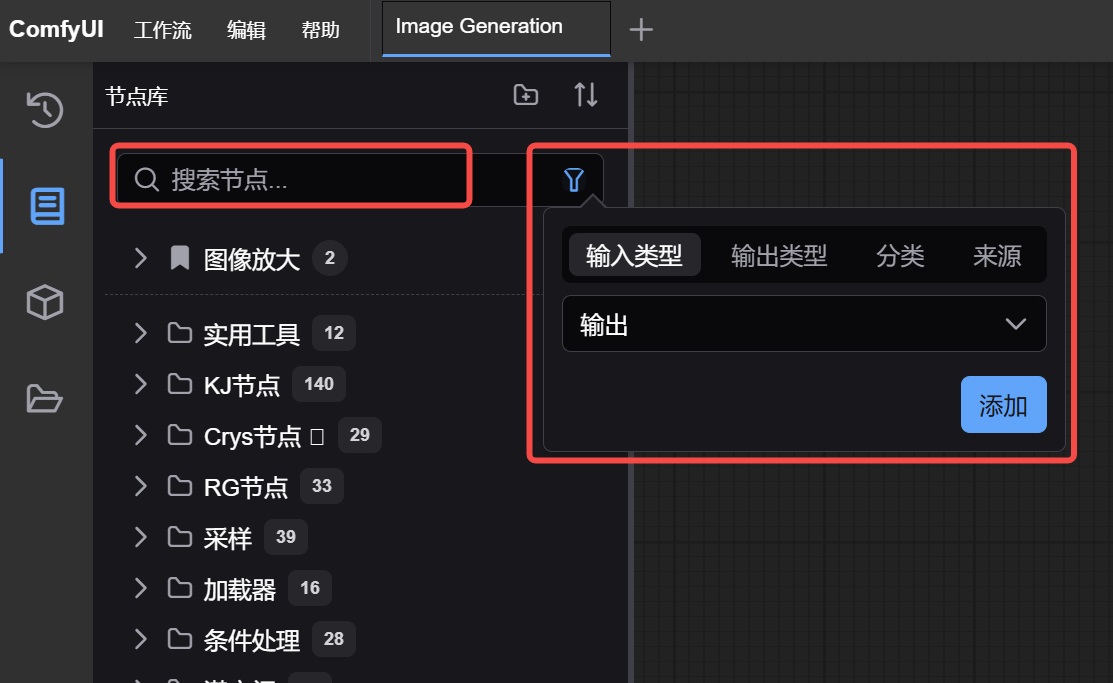Open the 输出 dropdown in filter popup
The height and width of the screenshot is (683, 1113).
pyautogui.click(x=803, y=324)
